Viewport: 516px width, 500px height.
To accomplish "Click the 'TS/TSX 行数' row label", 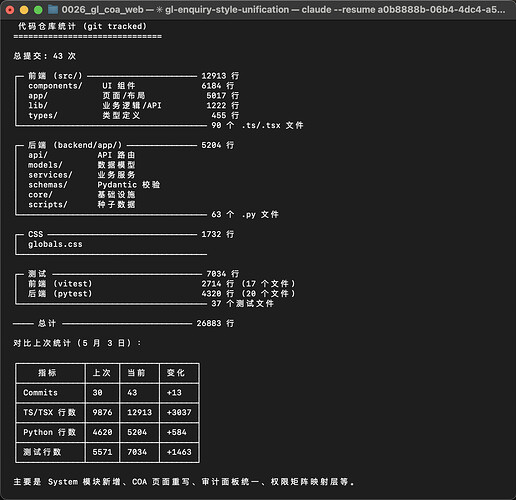I will coord(50,412).
